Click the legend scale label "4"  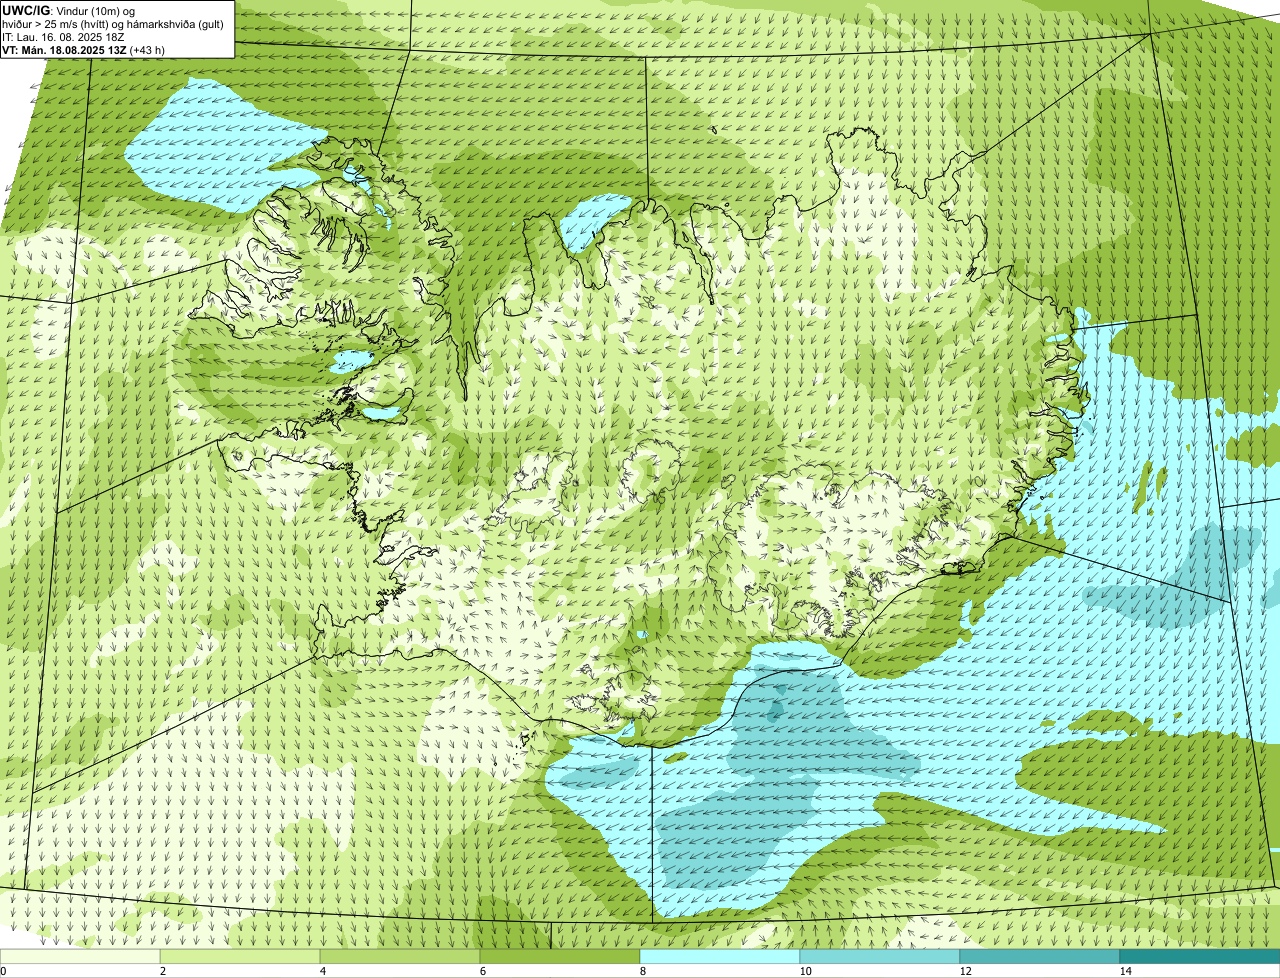(x=323, y=971)
